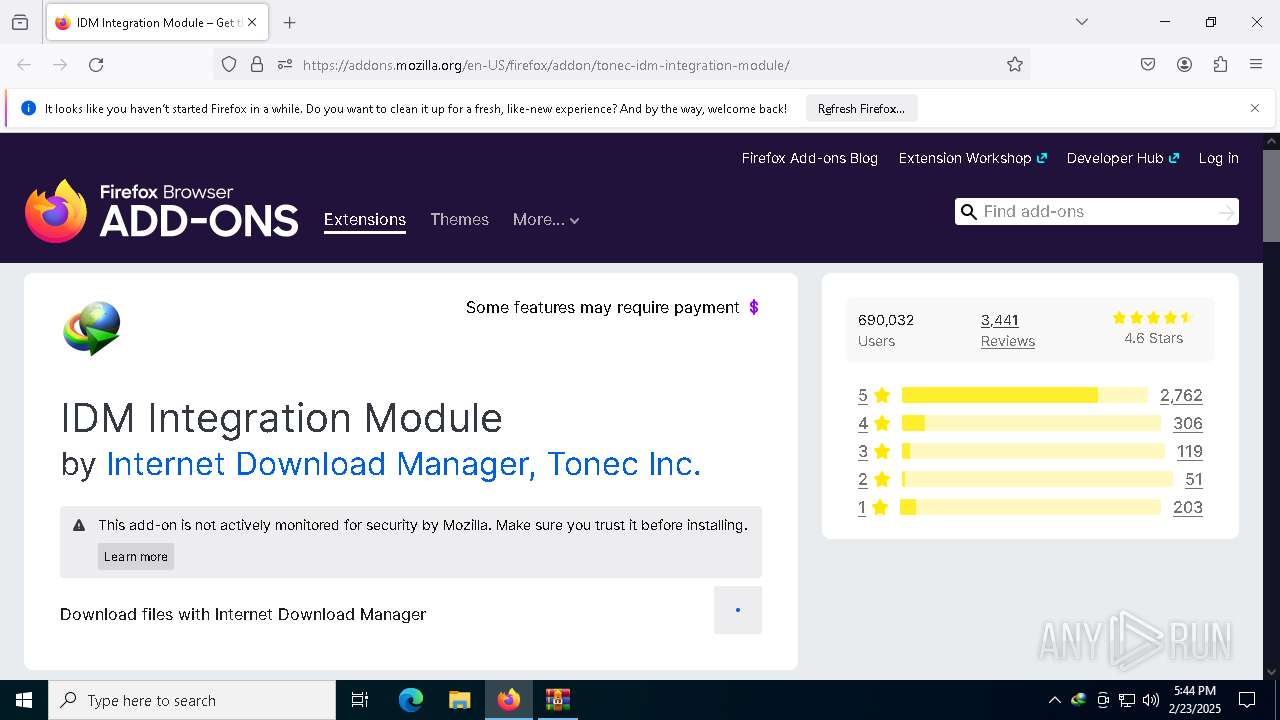Screen dimensions: 1280x720
Task: Open the Save to Pocket icon
Action: click(x=1148, y=65)
